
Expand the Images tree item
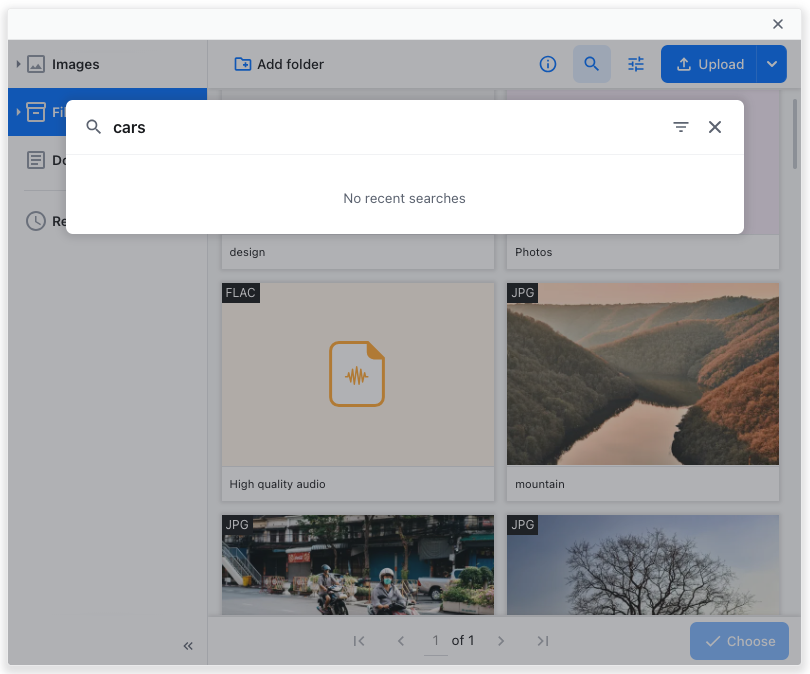click(20, 64)
